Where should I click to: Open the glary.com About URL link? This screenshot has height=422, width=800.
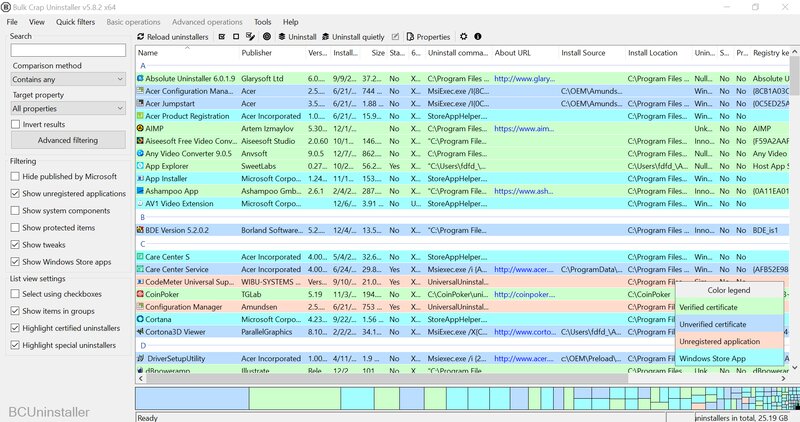pos(524,79)
